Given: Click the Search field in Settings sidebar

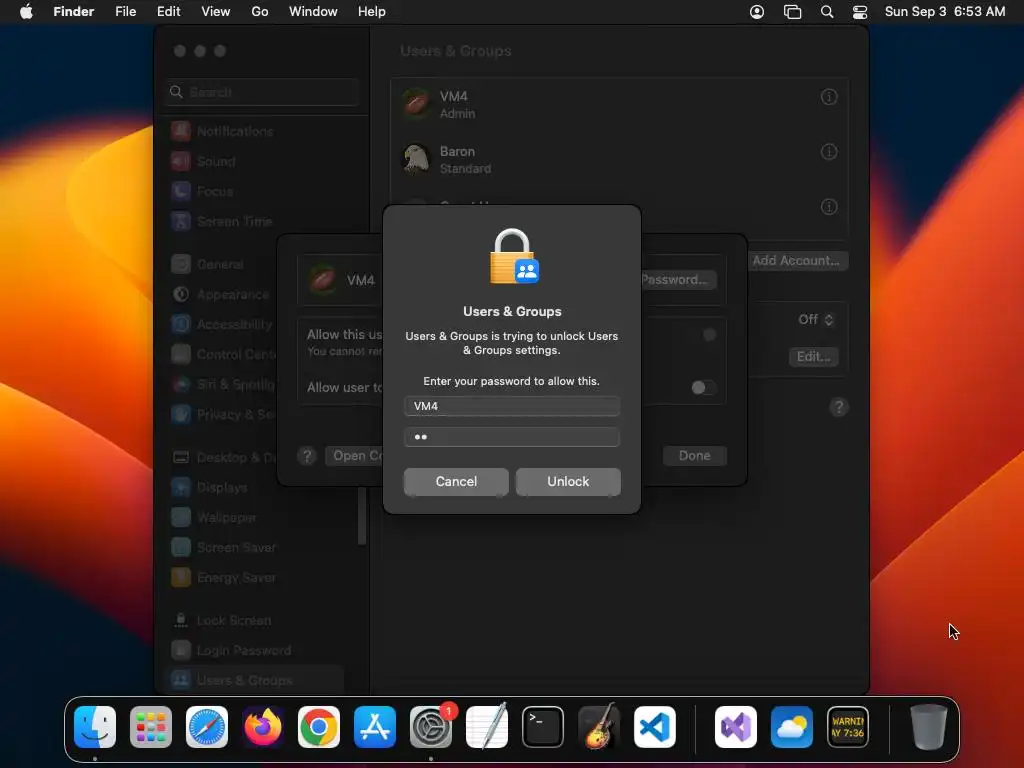Looking at the screenshot, I should click(x=263, y=92).
